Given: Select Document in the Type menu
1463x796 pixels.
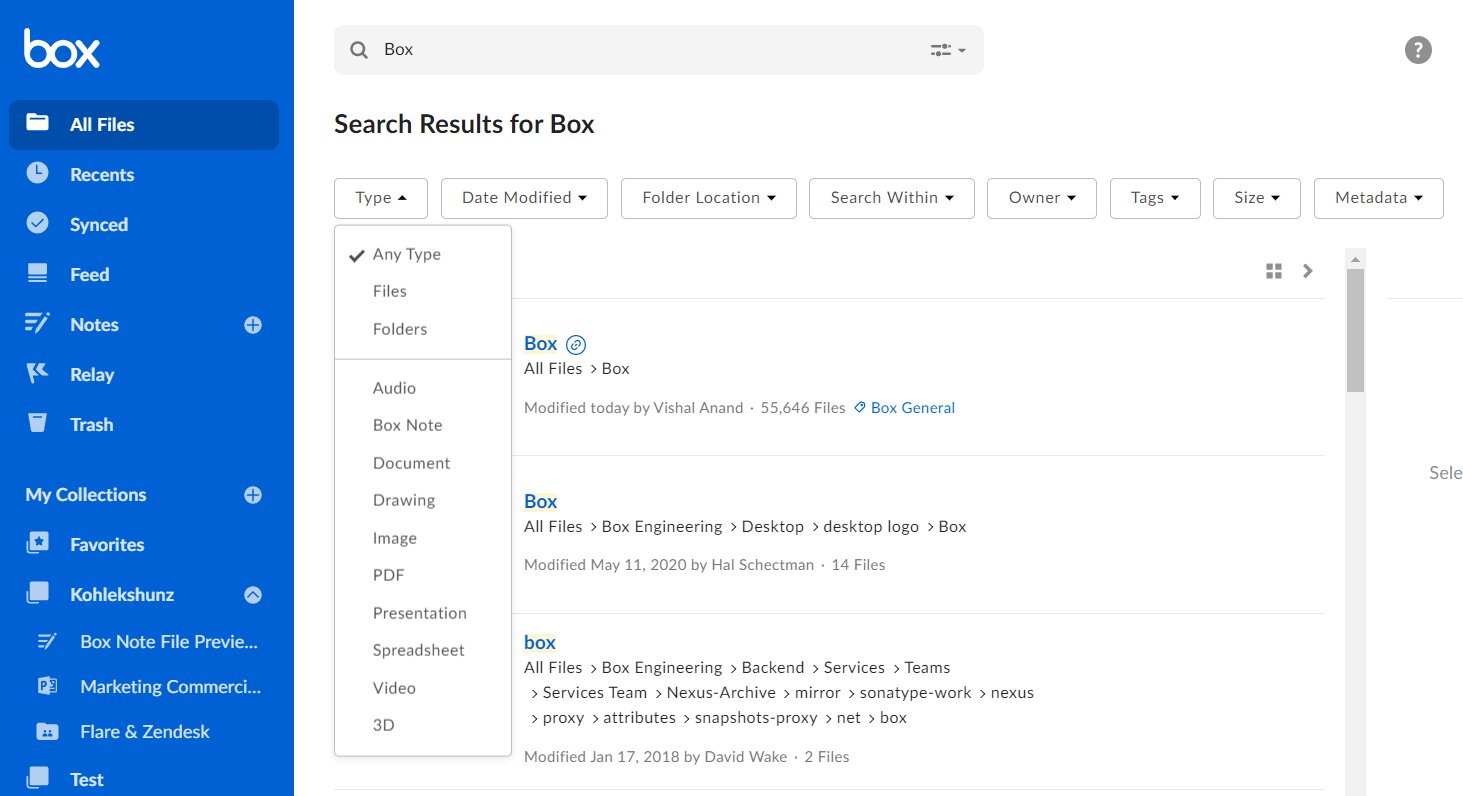Looking at the screenshot, I should [x=411, y=462].
